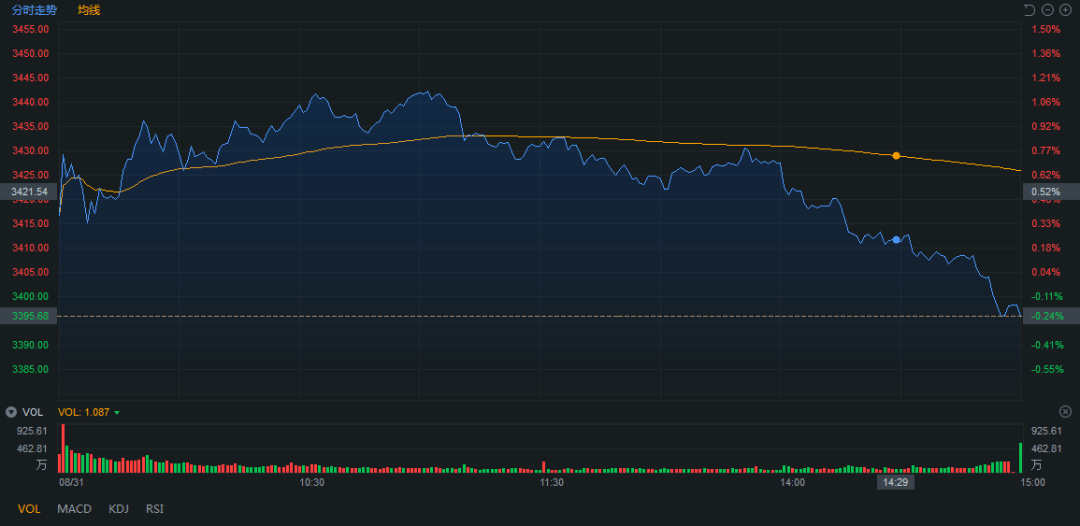Viewport: 1080px width, 526px height.
Task: Switch to the MACD indicator tab
Action: pyautogui.click(x=74, y=509)
